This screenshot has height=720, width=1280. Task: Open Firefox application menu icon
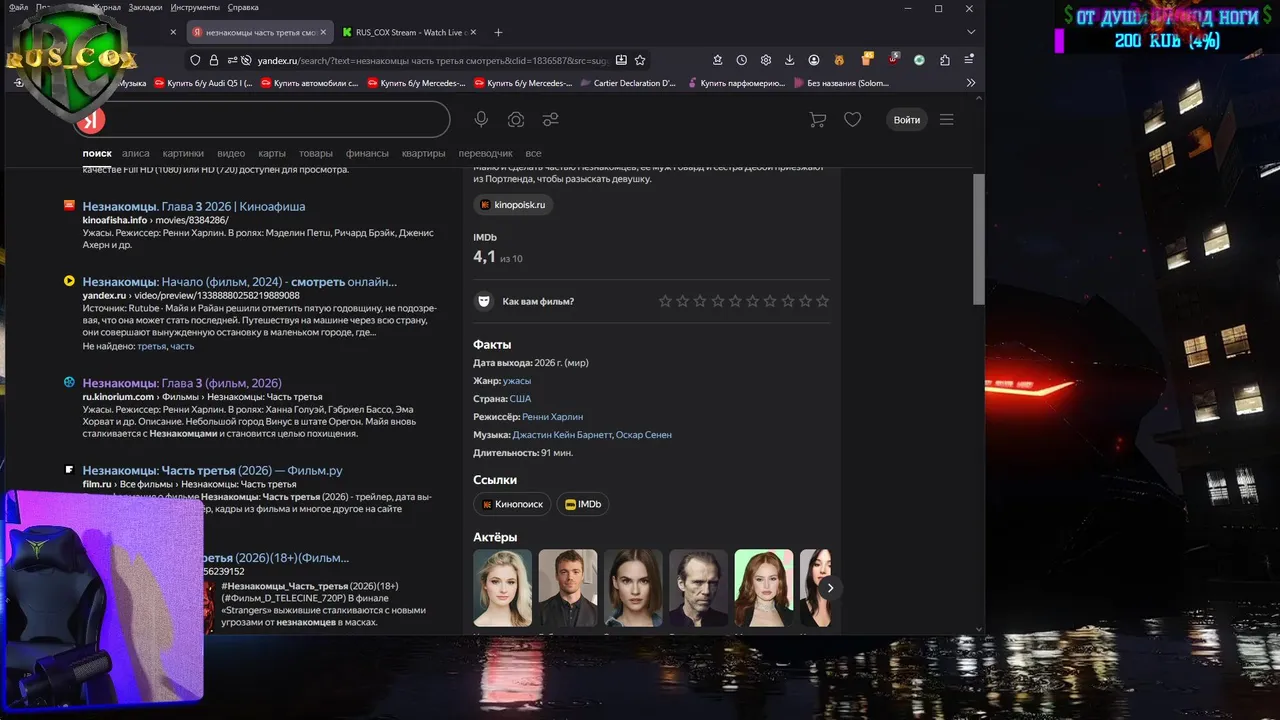[969, 60]
